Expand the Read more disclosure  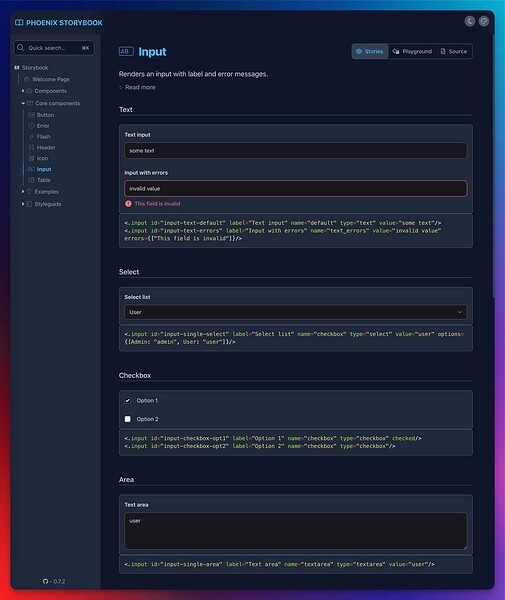coord(137,87)
